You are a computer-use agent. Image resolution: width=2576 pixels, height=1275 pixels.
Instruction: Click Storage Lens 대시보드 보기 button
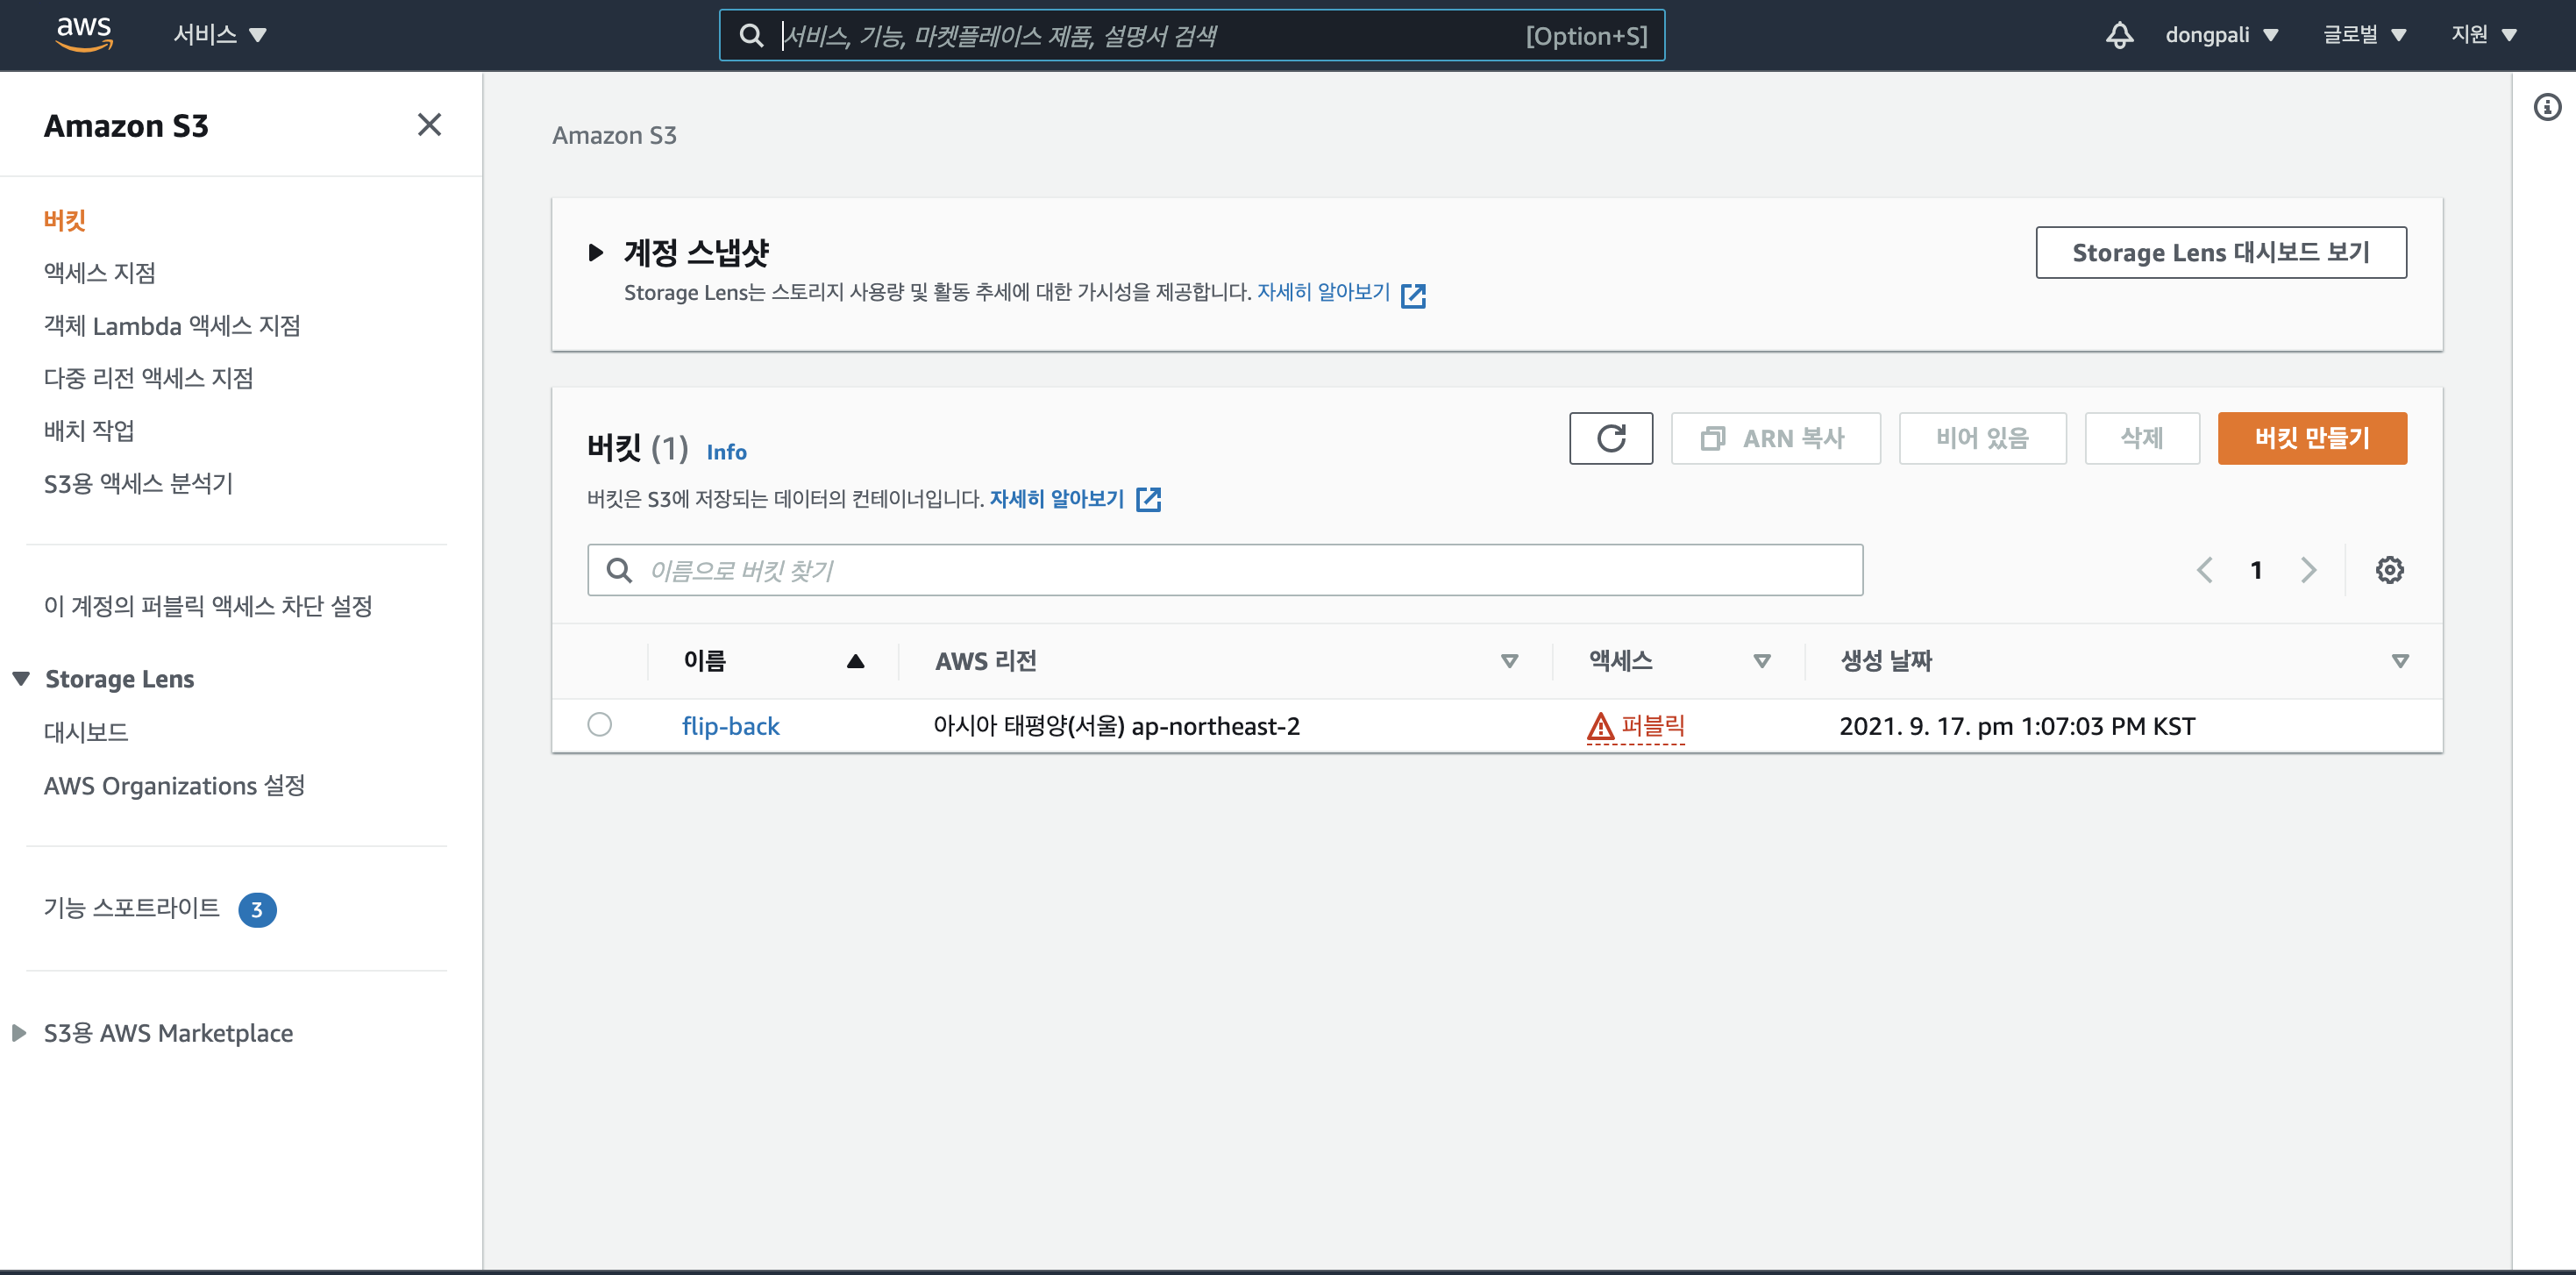click(2220, 252)
